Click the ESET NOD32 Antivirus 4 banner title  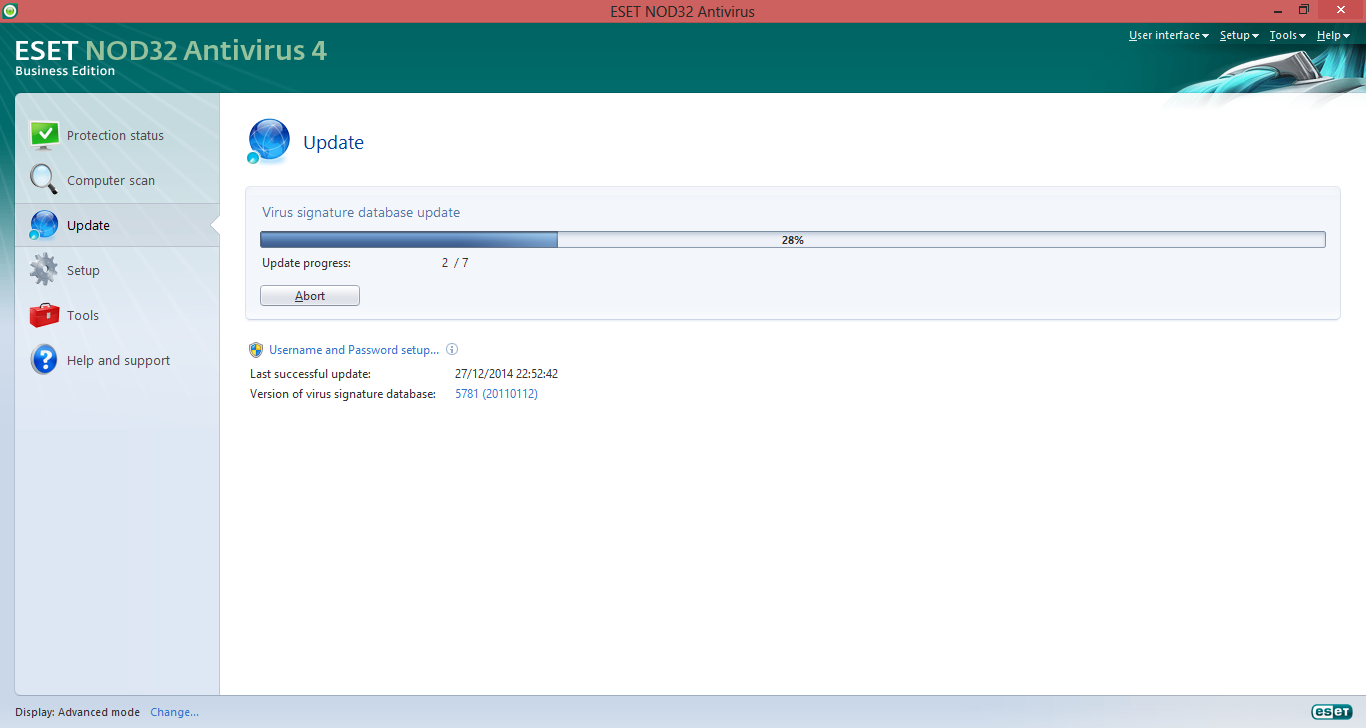(171, 50)
